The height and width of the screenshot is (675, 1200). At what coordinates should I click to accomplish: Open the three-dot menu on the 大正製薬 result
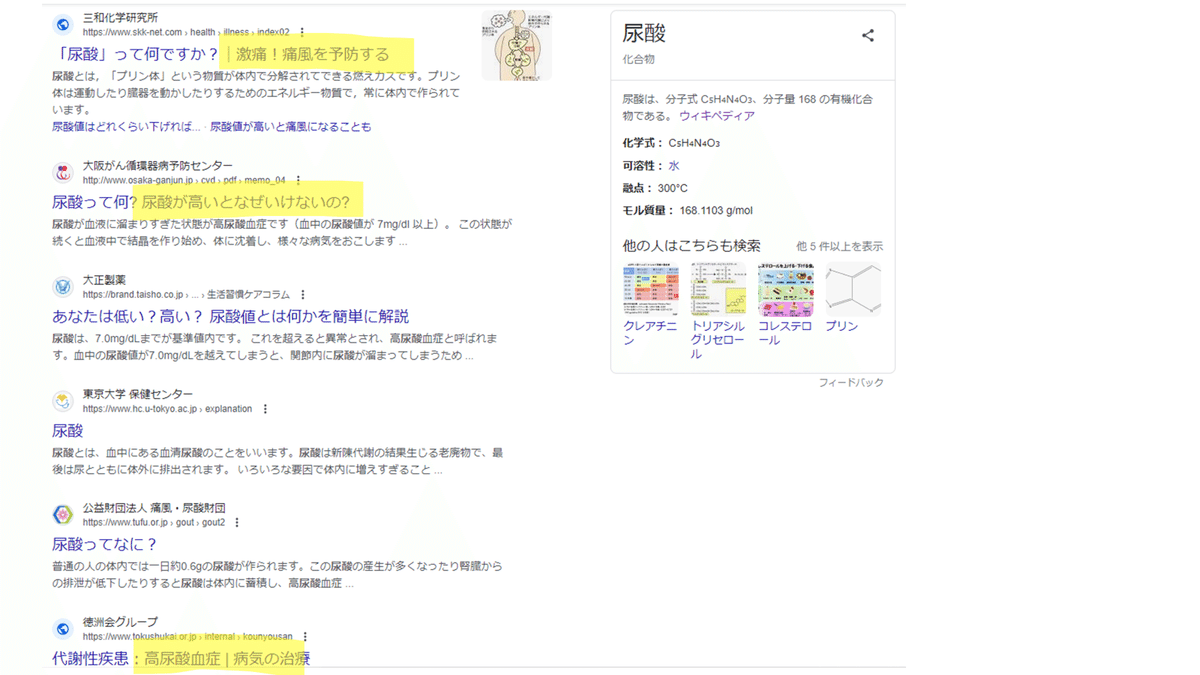coord(303,293)
